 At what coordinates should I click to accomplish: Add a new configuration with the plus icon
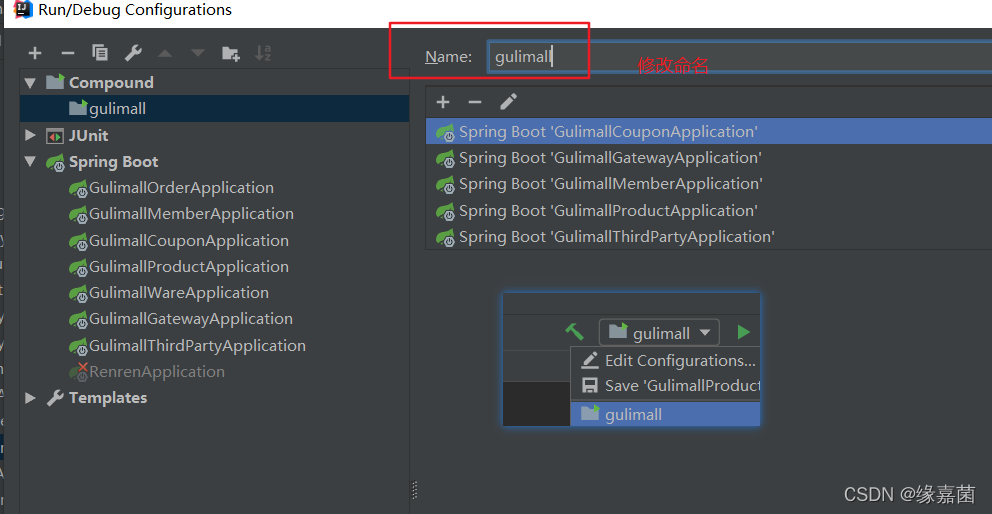coord(35,54)
